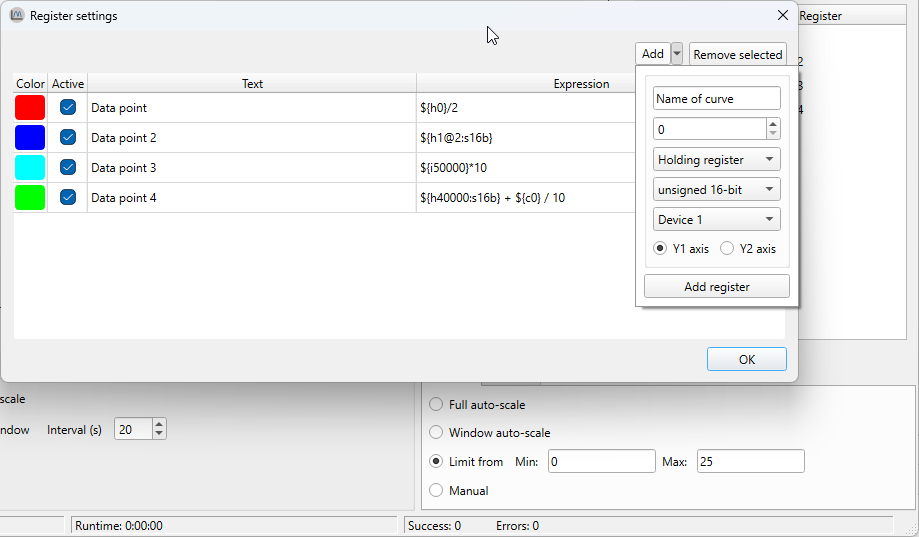Click the Min limit input field
919x537 pixels.
[602, 461]
